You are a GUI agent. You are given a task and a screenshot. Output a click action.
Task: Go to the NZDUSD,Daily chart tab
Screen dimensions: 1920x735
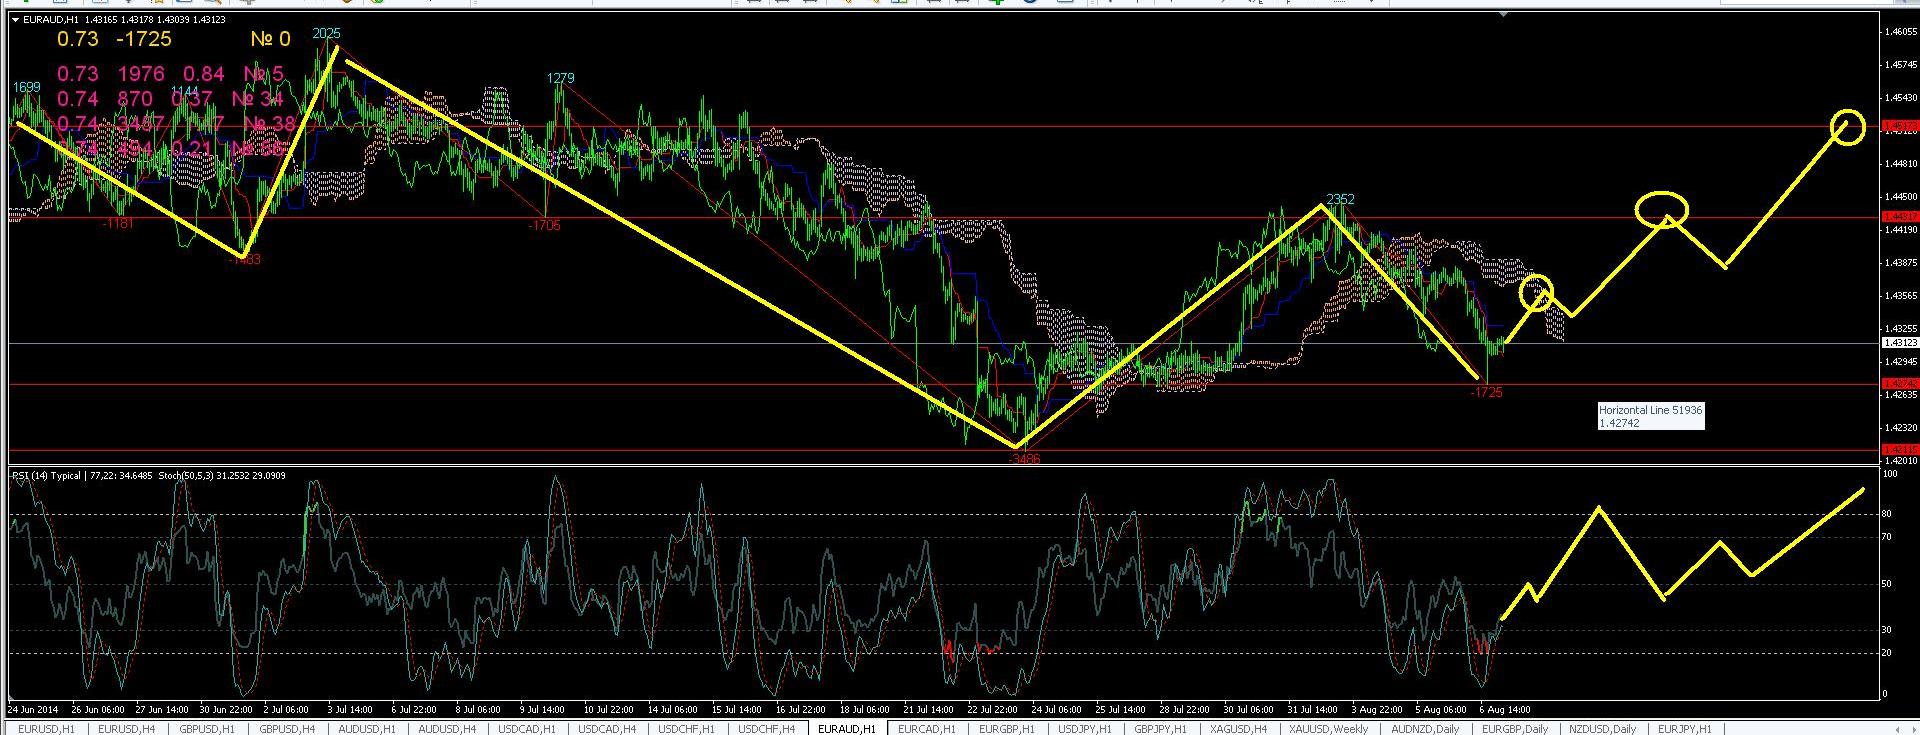(1602, 729)
